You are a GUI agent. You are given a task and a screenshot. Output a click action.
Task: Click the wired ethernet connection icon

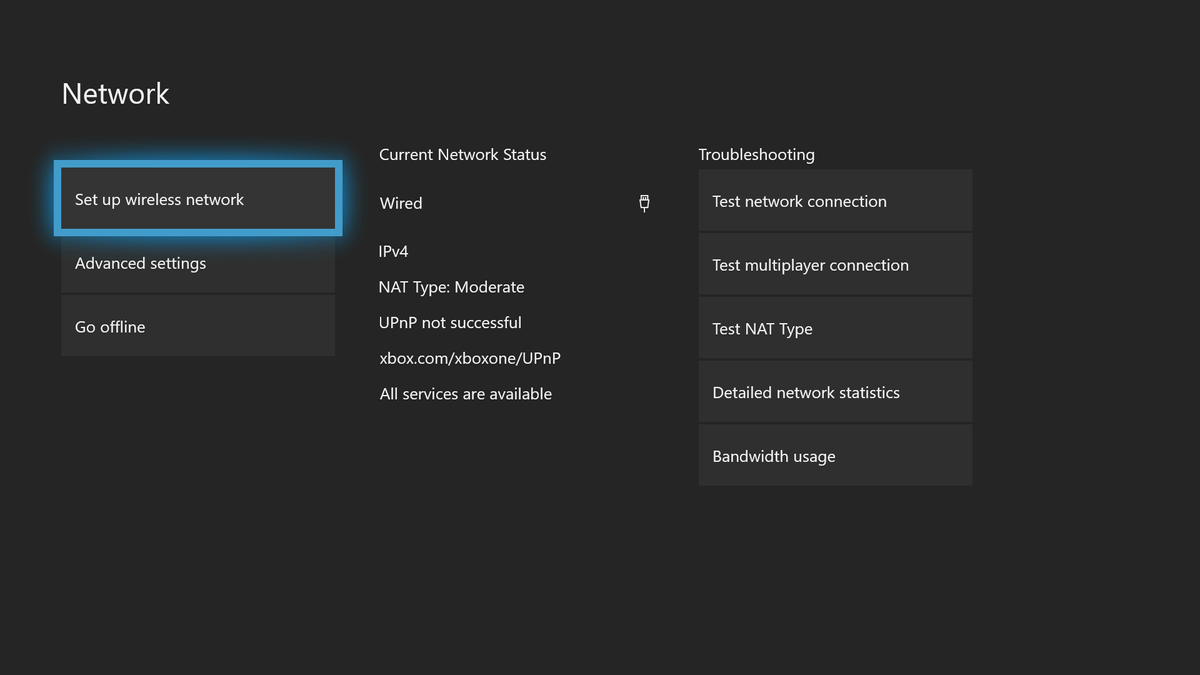[x=644, y=203]
